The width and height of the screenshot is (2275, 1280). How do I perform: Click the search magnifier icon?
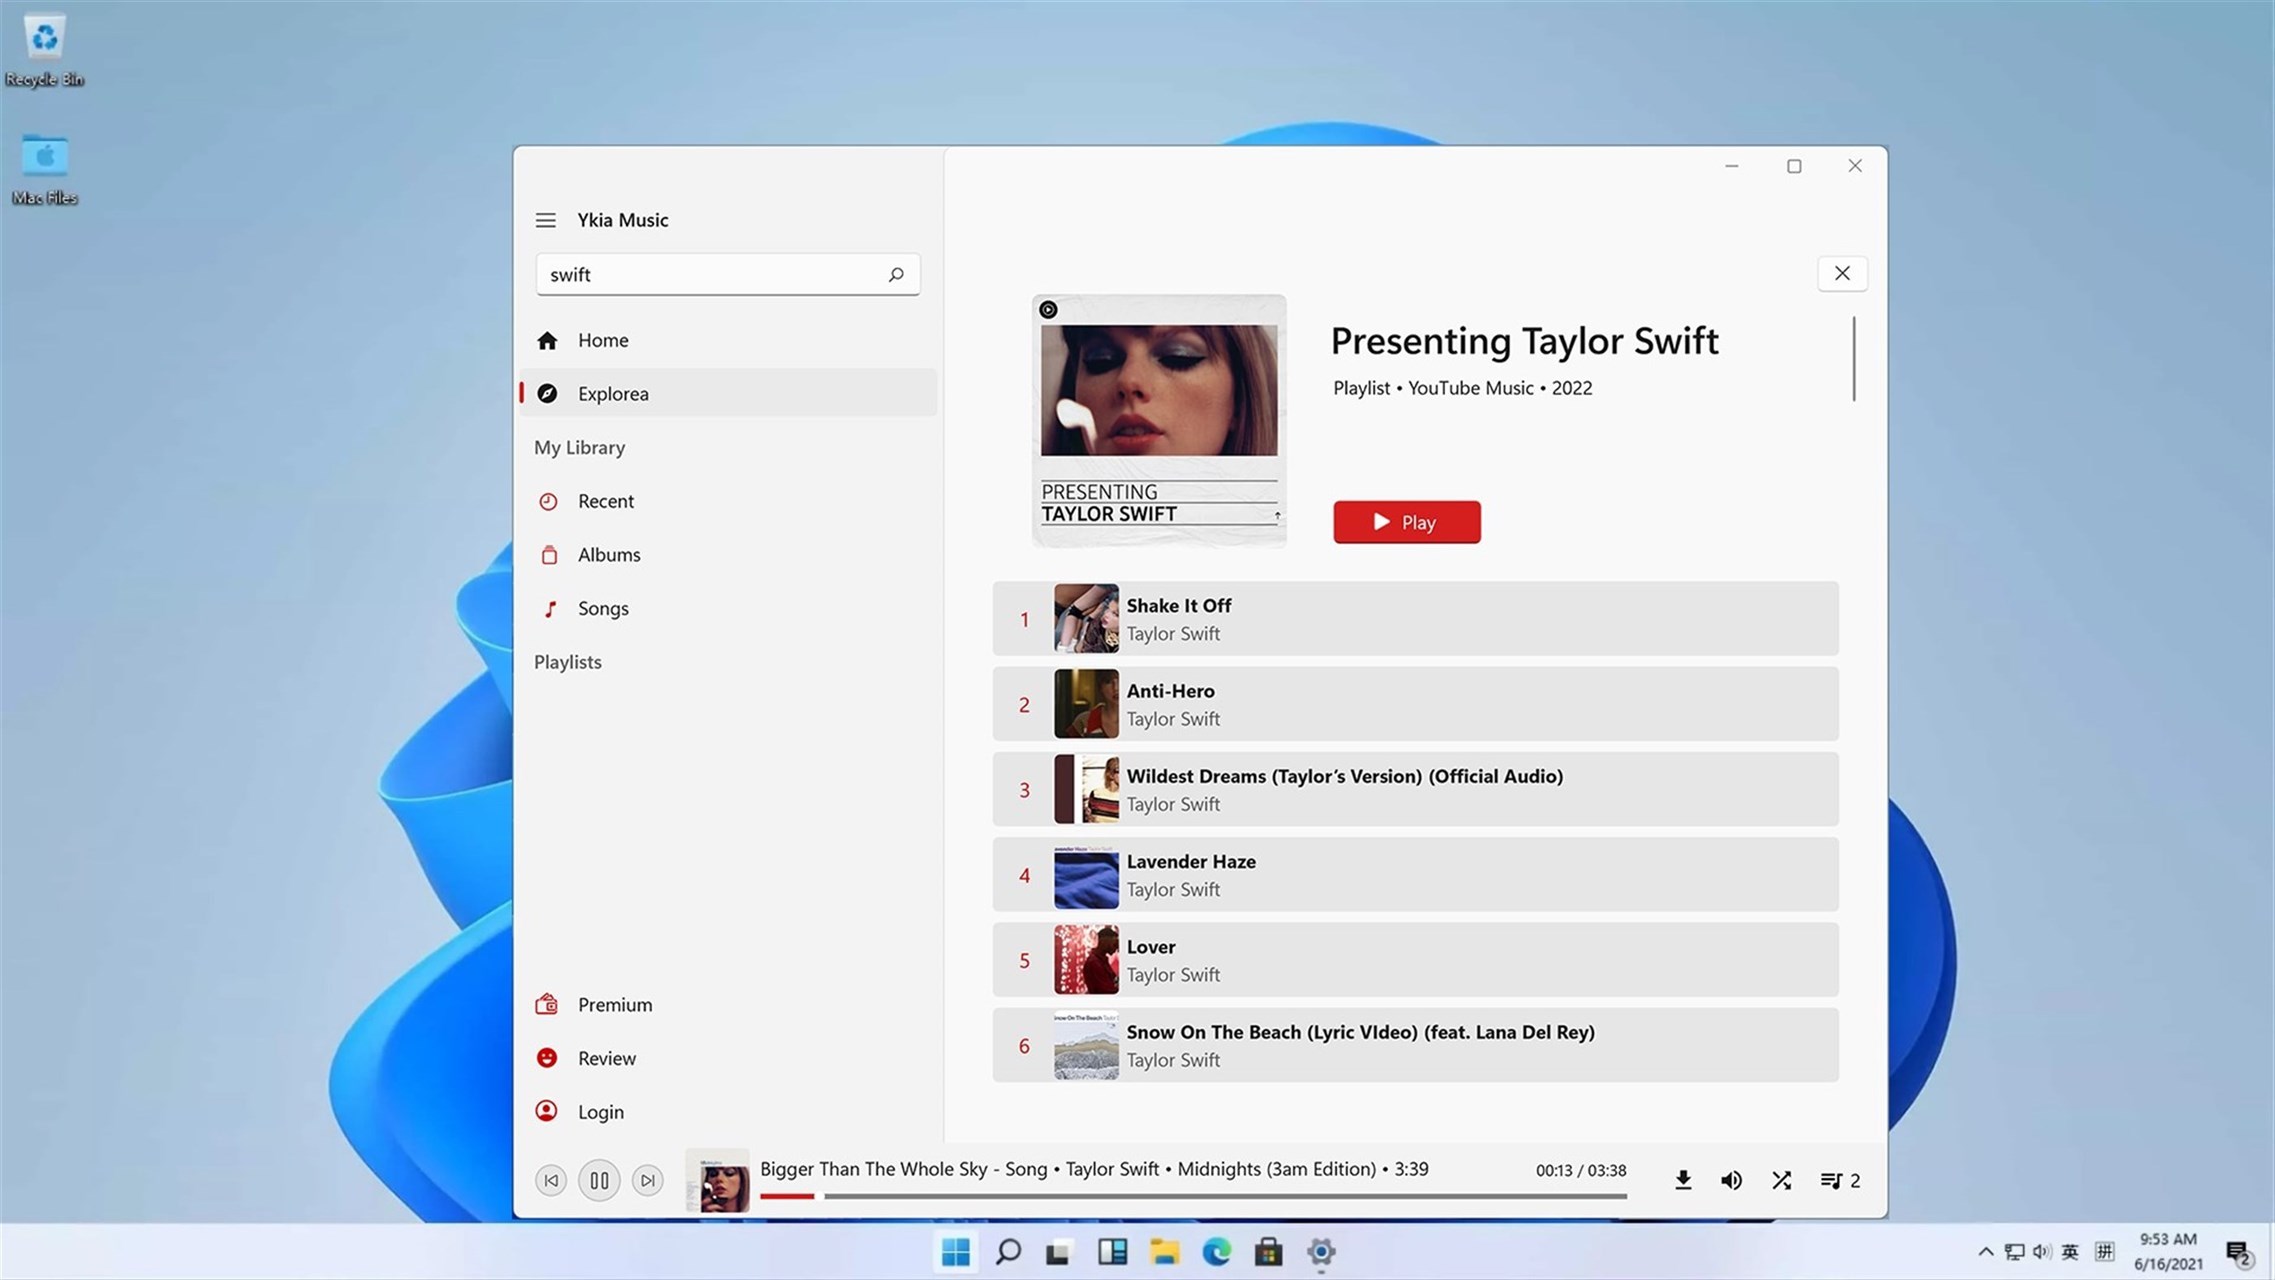tap(896, 274)
